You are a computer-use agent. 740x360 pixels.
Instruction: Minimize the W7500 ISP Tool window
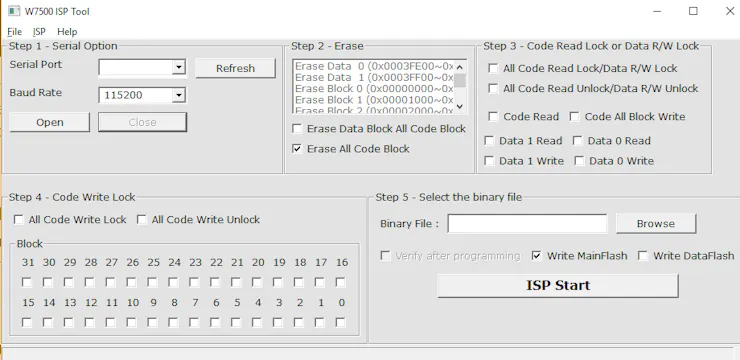(656, 11)
